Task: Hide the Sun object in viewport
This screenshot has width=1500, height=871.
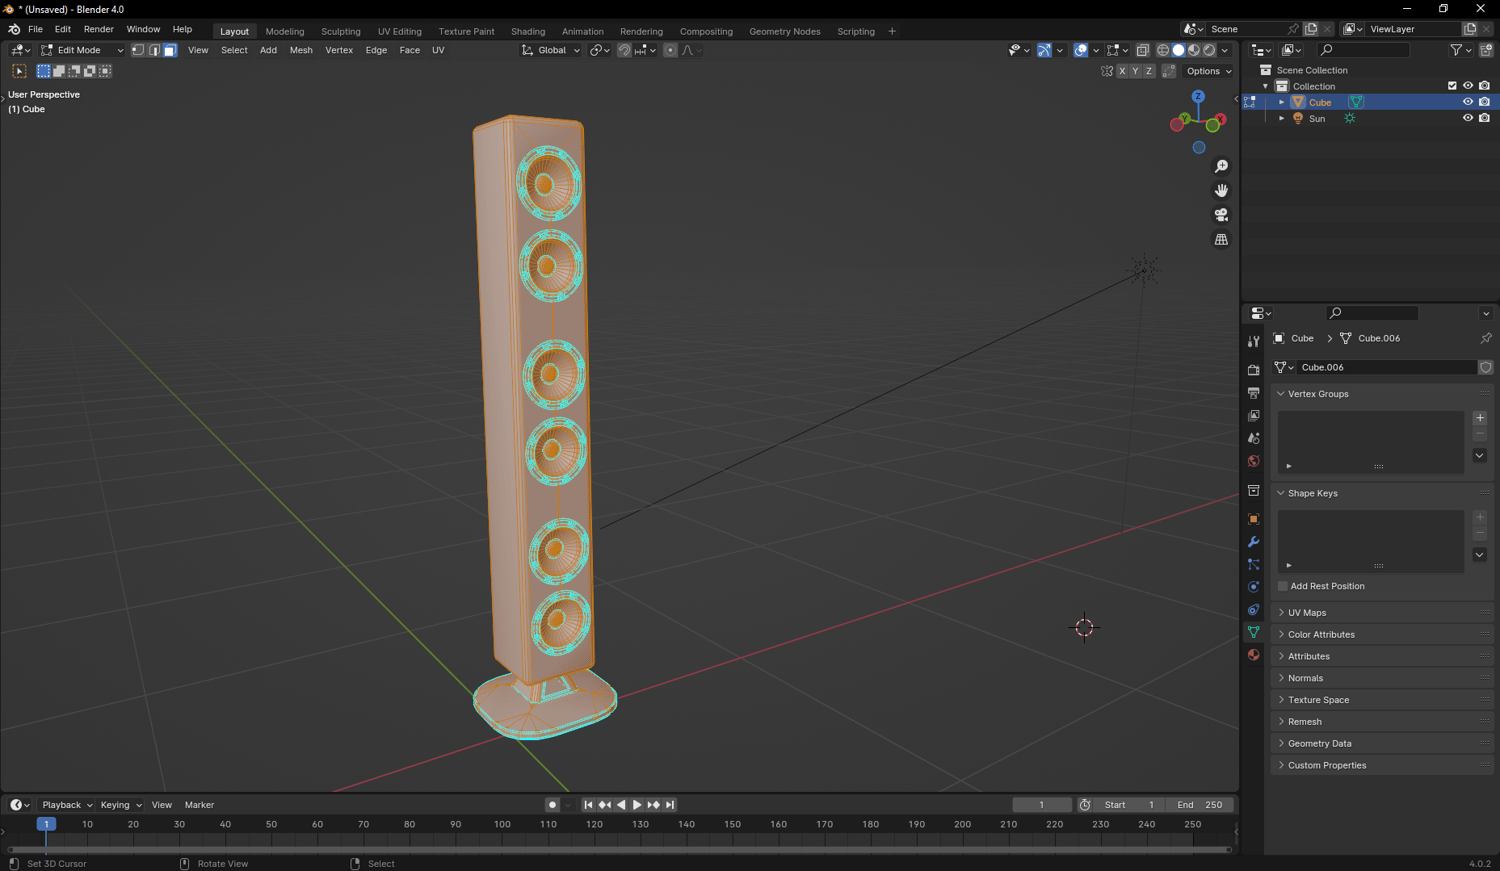Action: click(x=1468, y=118)
